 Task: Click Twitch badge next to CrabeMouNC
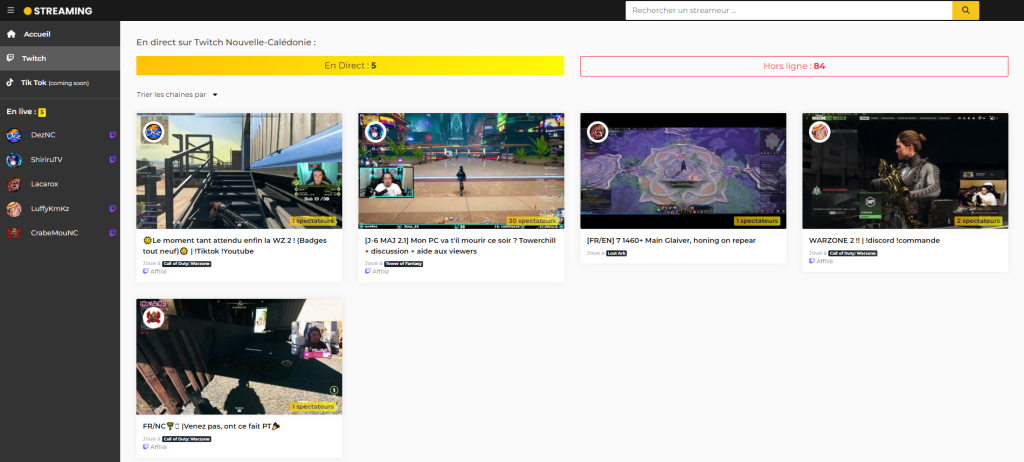[113, 233]
